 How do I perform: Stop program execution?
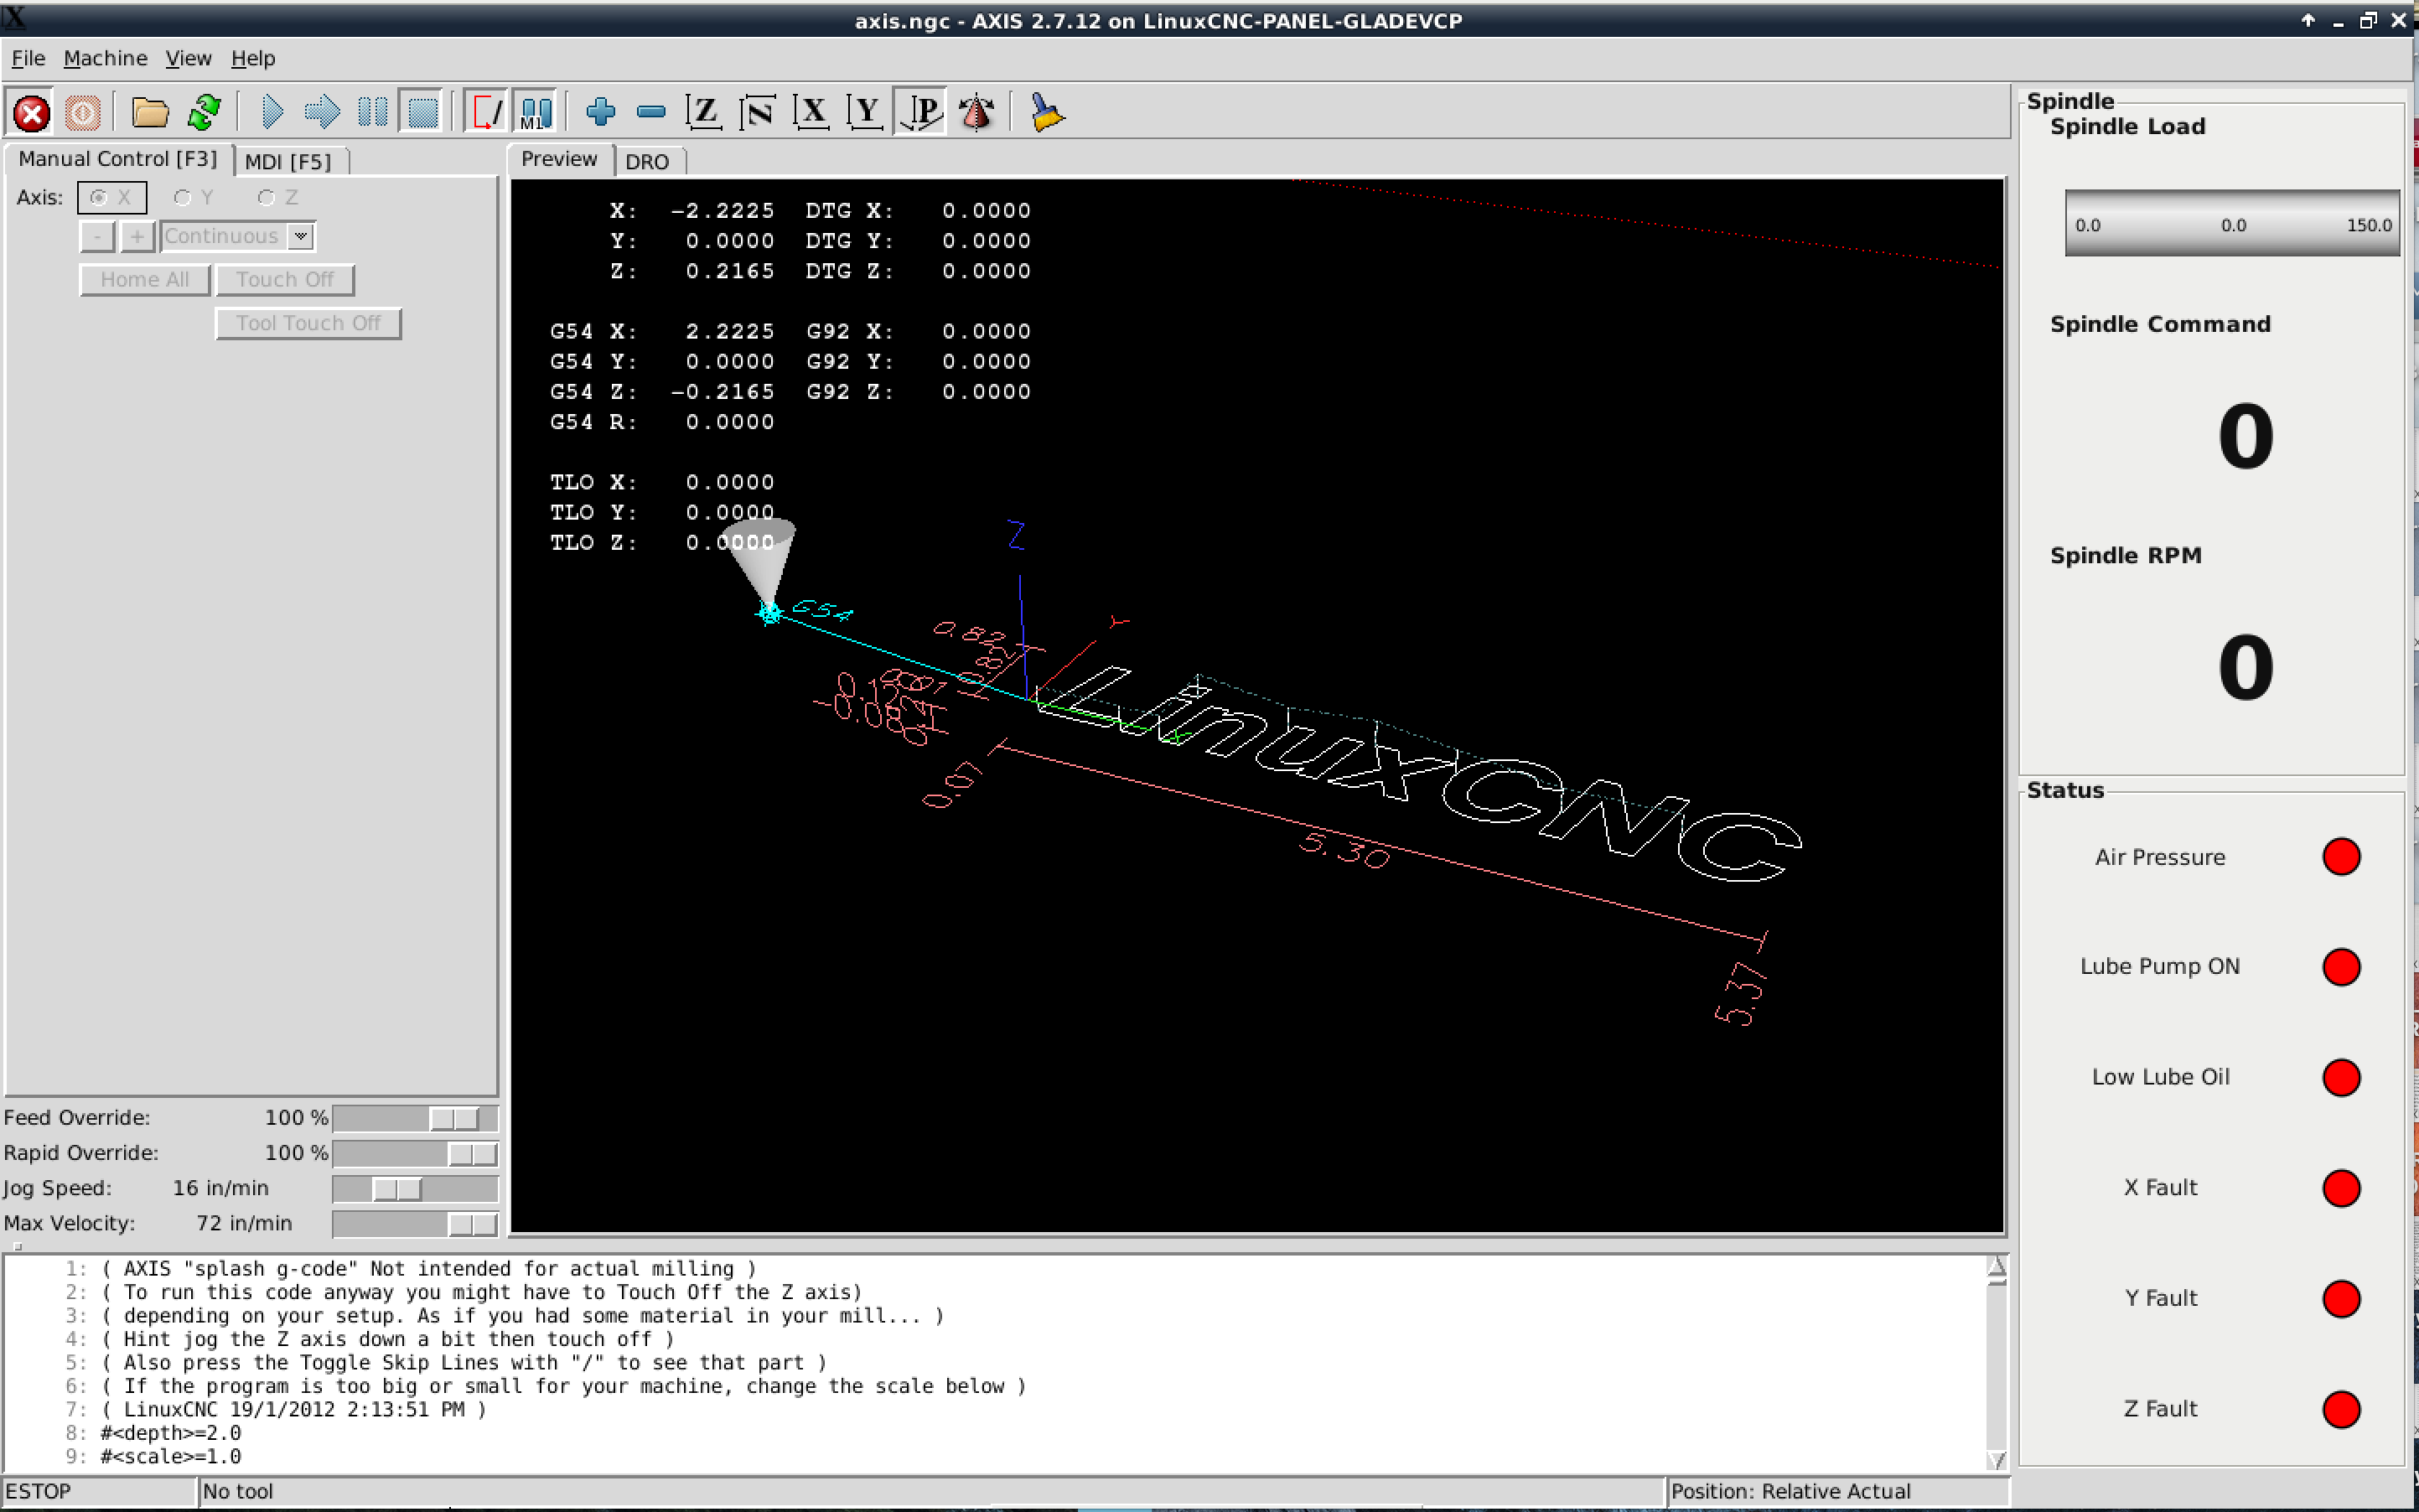click(423, 113)
